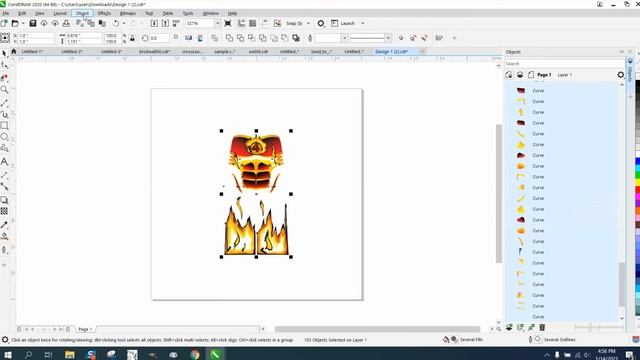This screenshot has height=360, width=640.
Task: Select the Pick tool in the toolbox
Action: [4, 53]
